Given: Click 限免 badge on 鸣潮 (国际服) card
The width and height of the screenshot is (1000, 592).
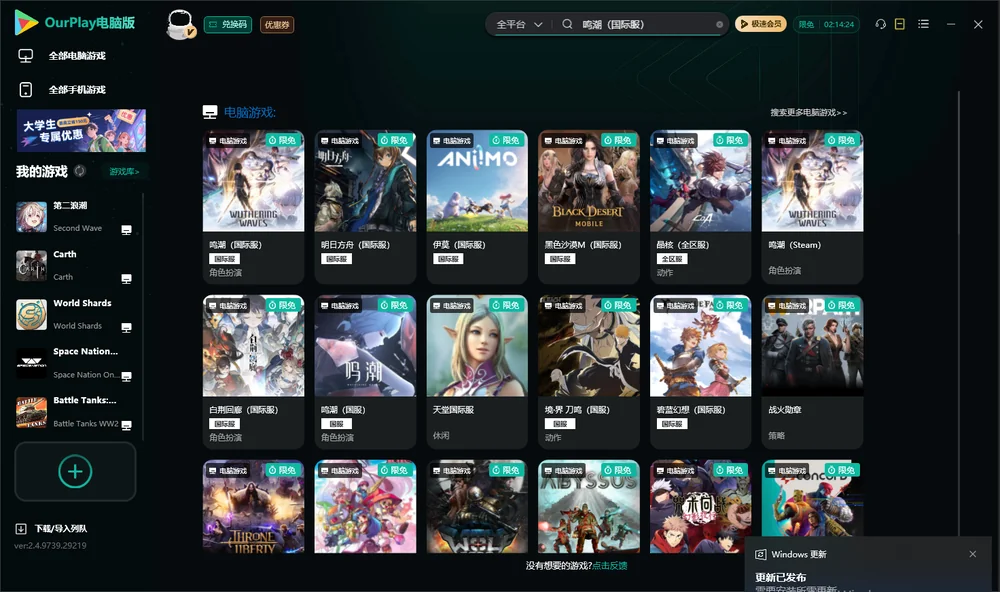Looking at the screenshot, I should click(283, 140).
